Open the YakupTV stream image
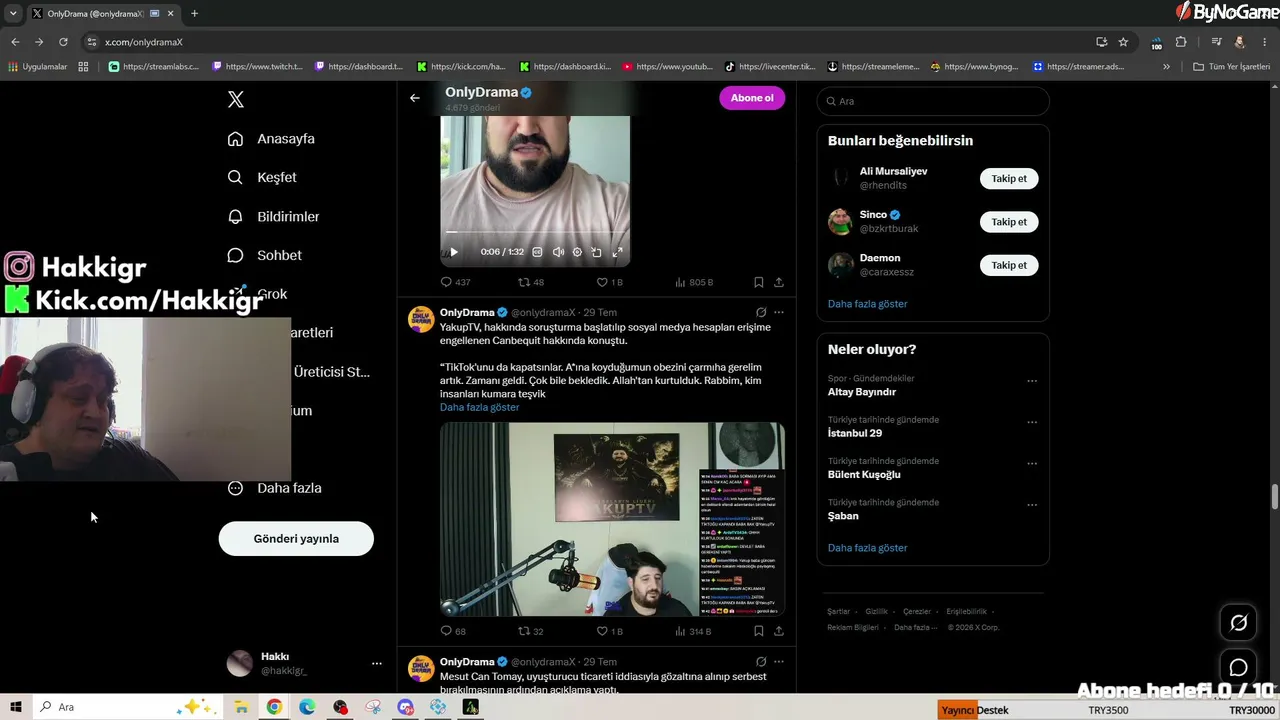 612,519
